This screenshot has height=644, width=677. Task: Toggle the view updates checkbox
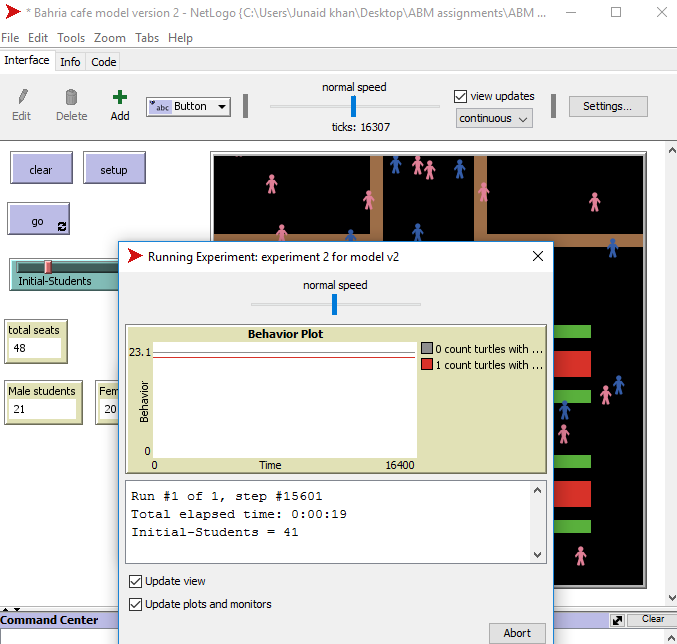(460, 97)
